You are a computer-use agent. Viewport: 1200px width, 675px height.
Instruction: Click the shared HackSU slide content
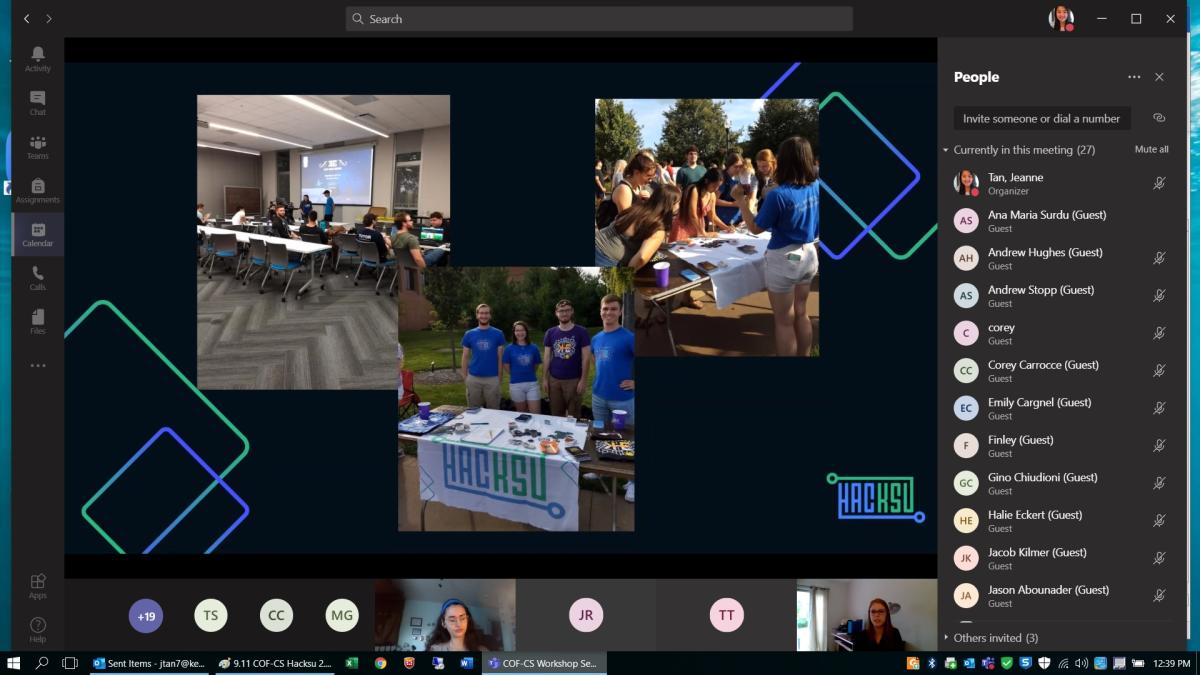[501, 308]
